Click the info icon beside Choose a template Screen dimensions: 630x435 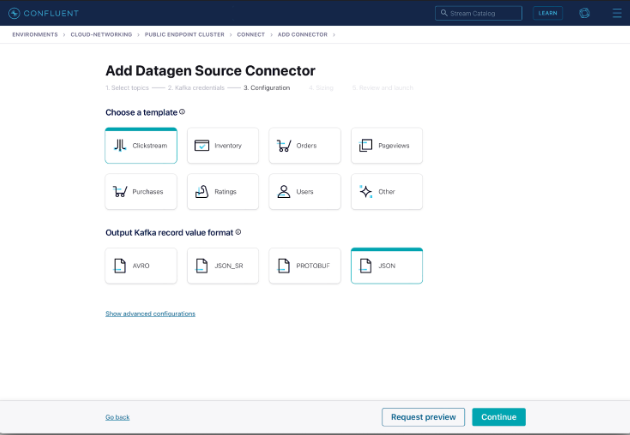click(x=182, y=112)
